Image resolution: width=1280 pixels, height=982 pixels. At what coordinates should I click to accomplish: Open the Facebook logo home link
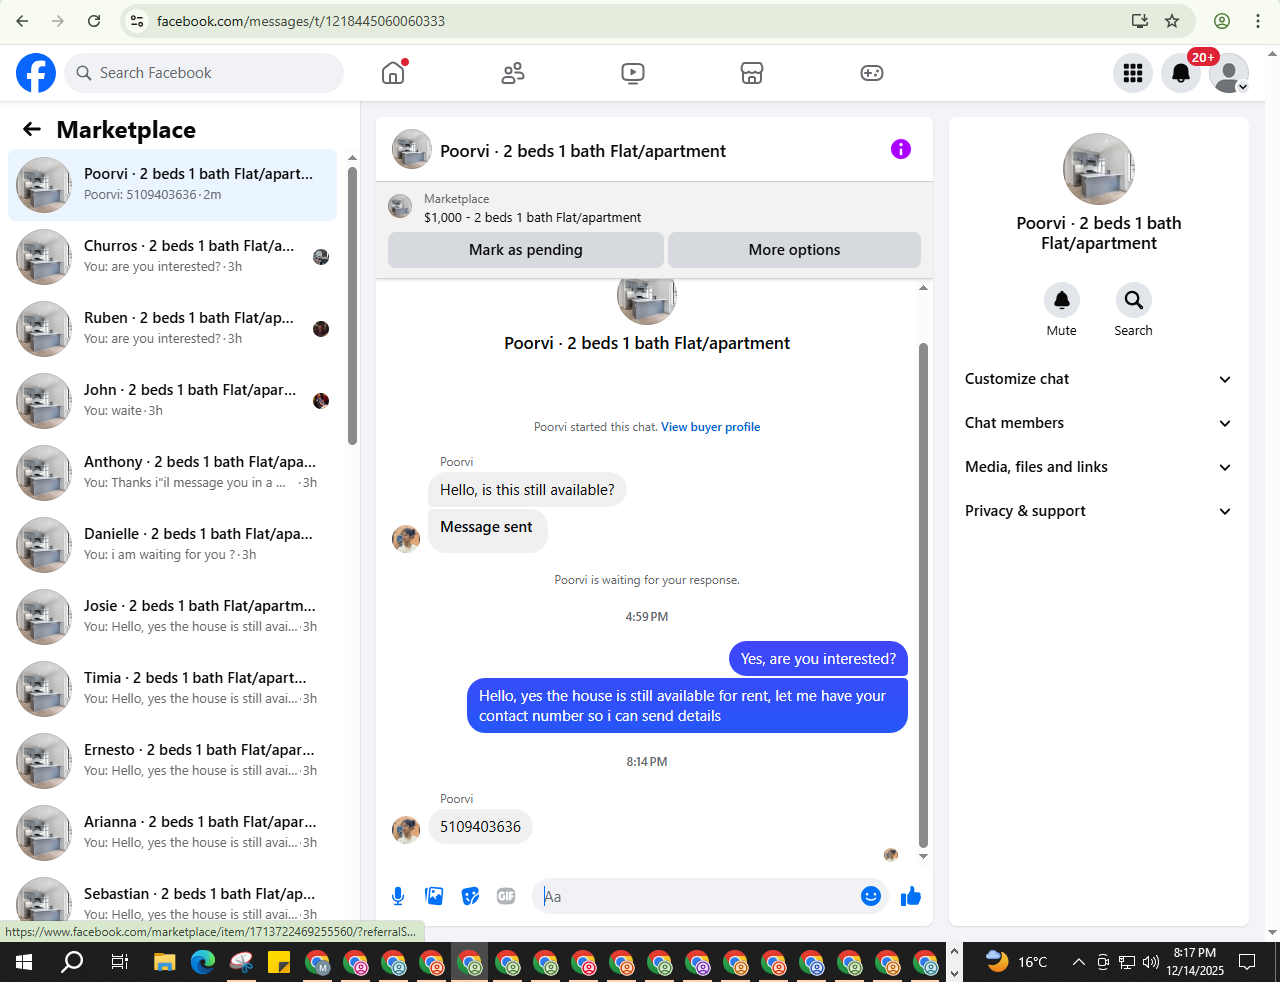(36, 73)
